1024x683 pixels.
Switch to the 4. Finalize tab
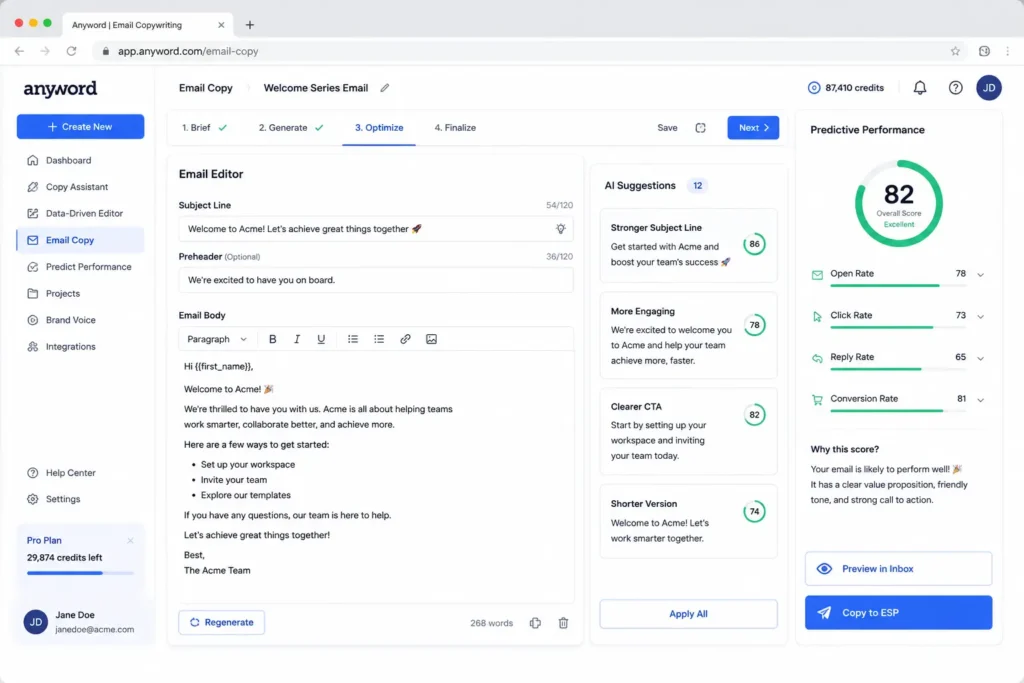tap(455, 128)
